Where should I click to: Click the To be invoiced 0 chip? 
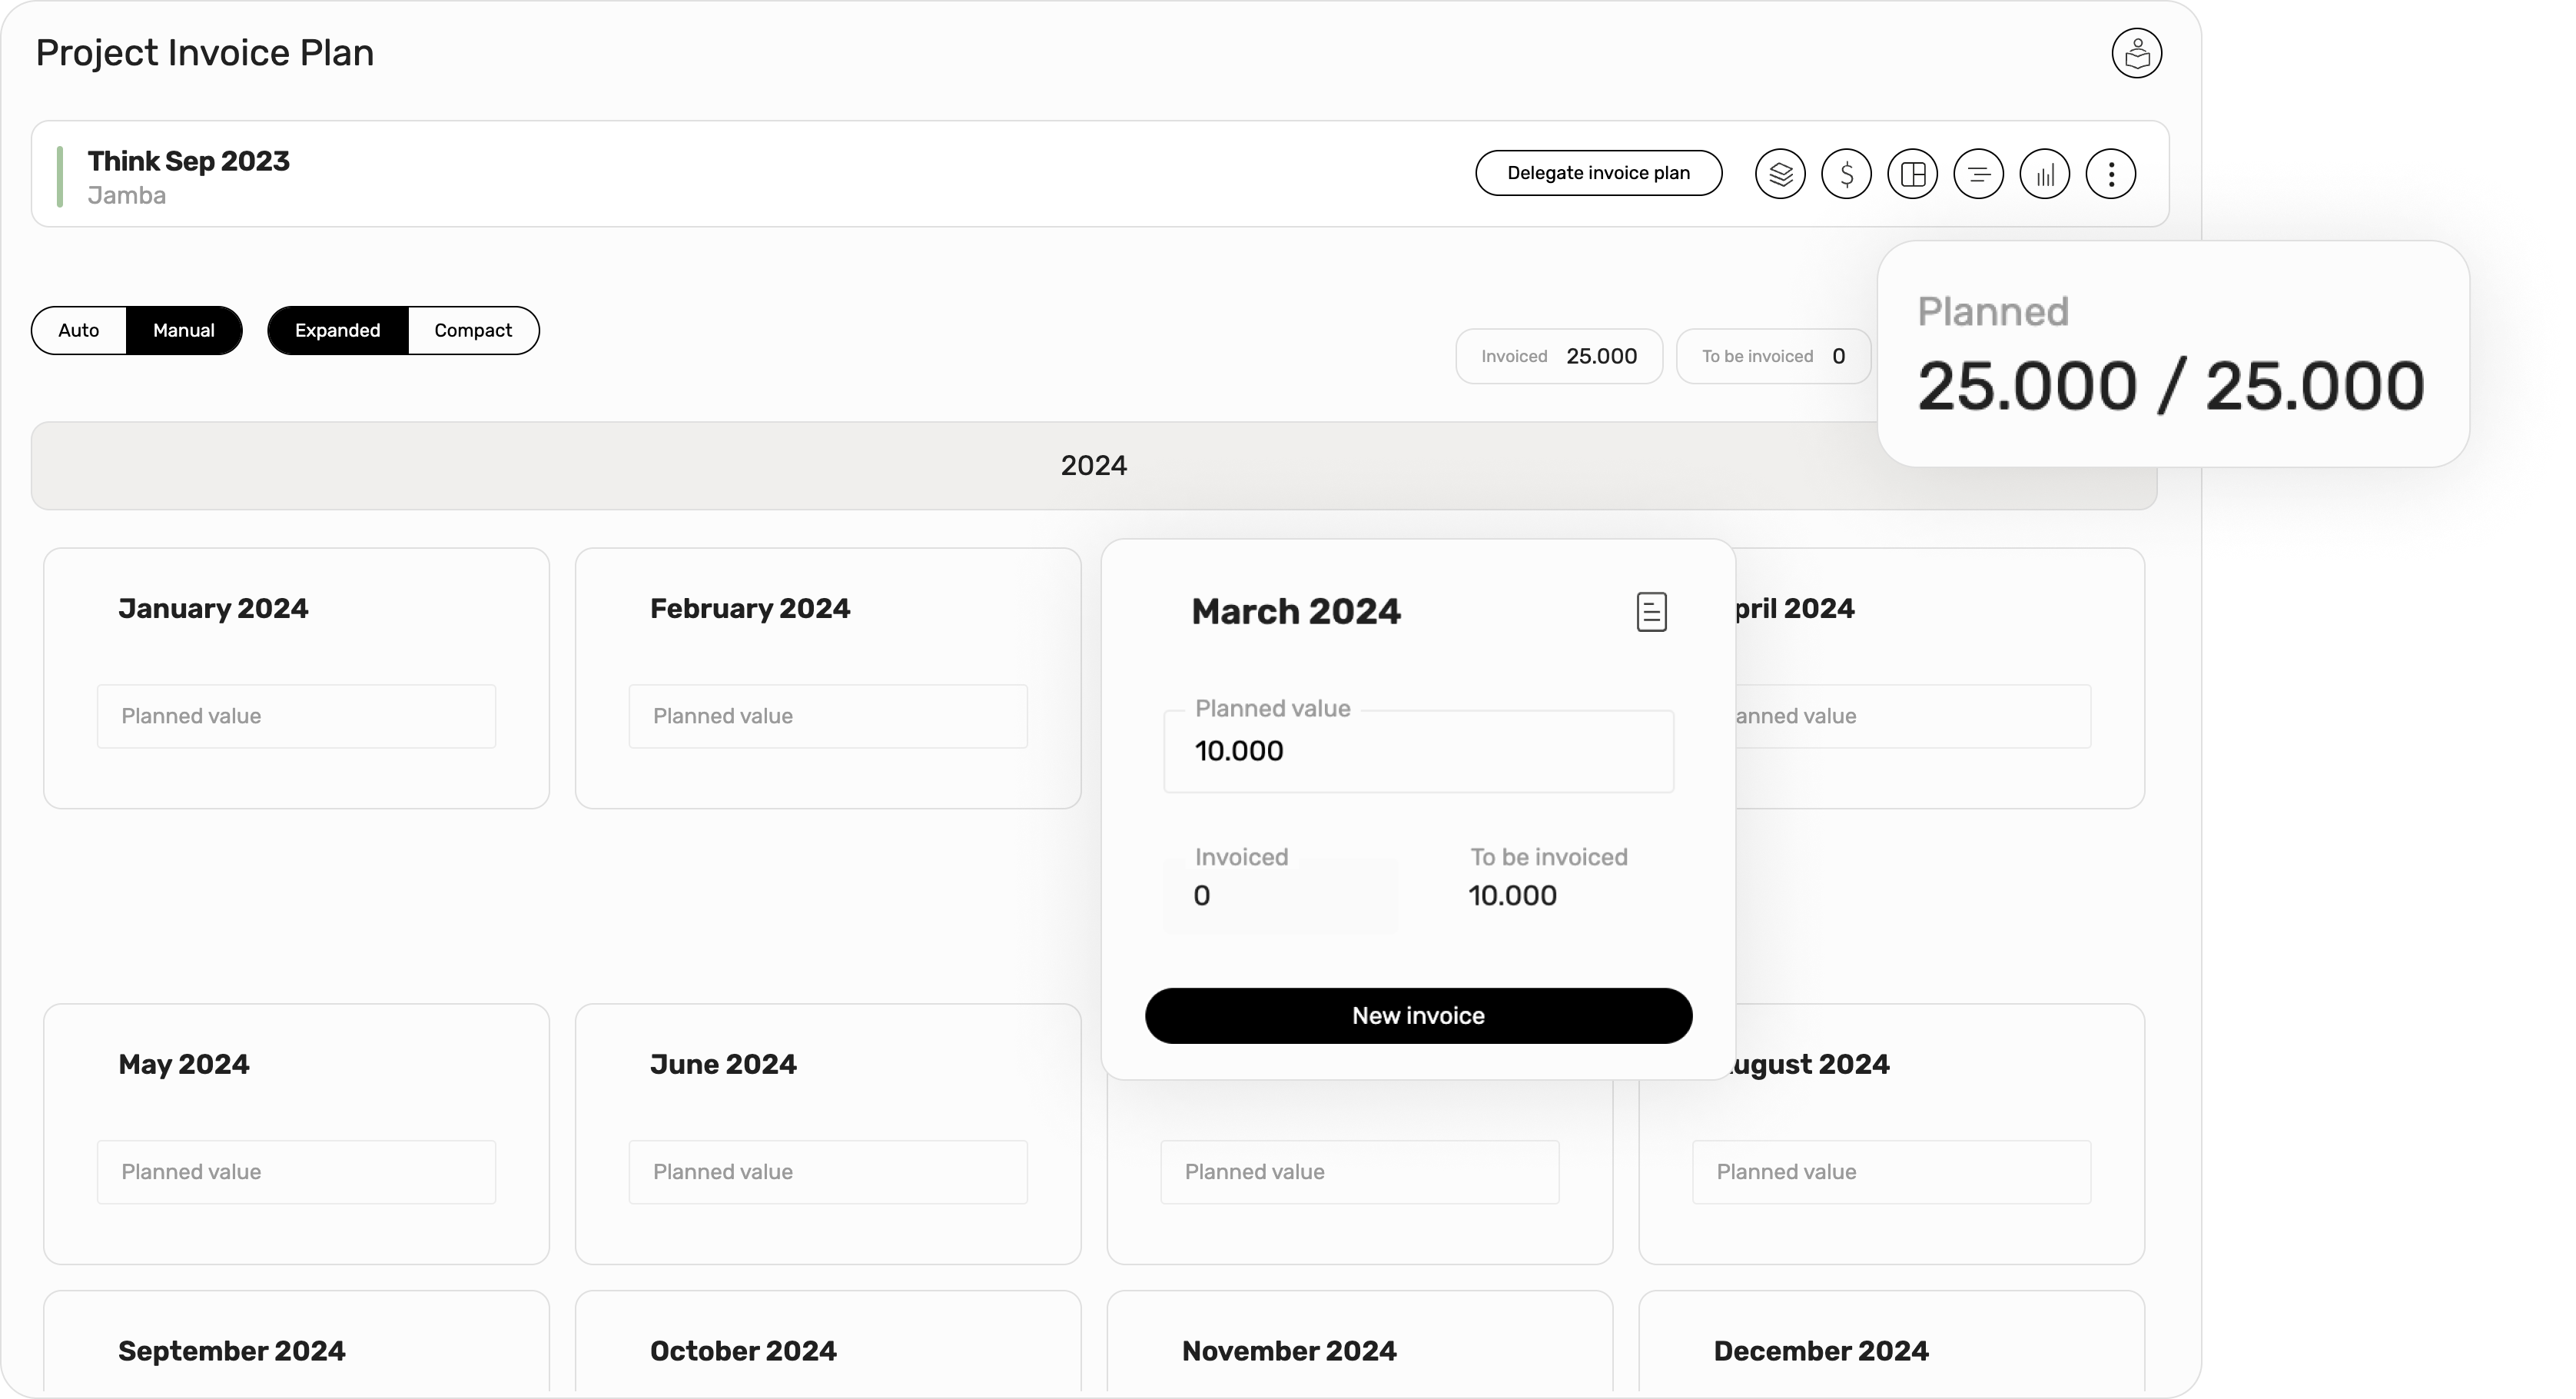point(1773,356)
